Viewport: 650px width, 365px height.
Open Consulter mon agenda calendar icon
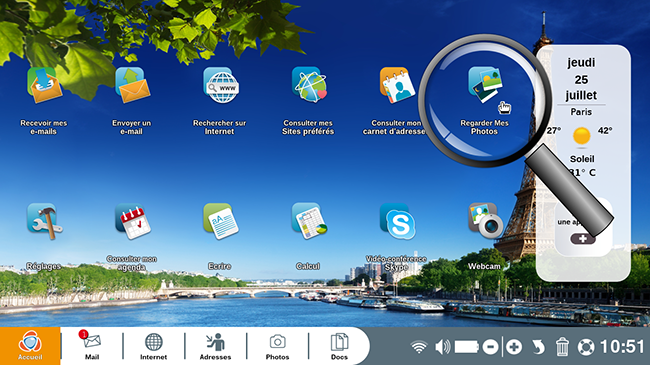point(133,221)
